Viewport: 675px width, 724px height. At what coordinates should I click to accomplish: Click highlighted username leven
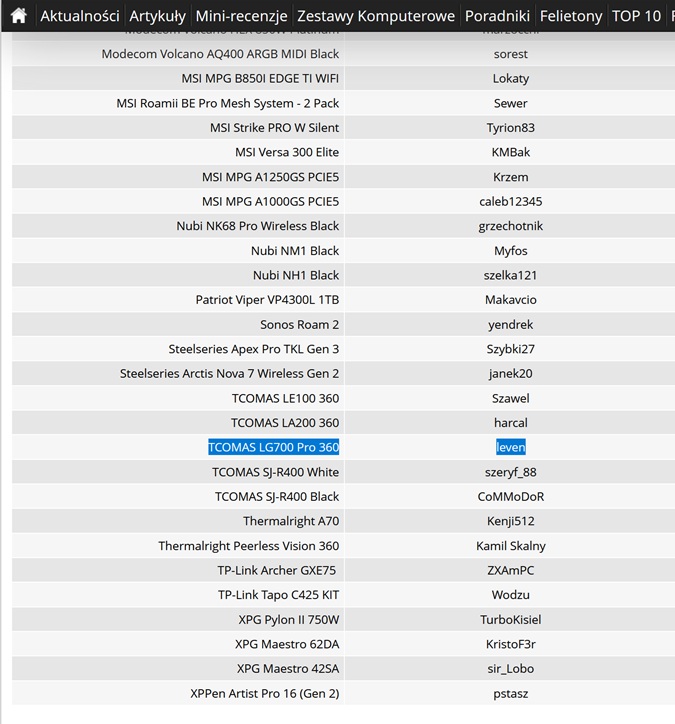[x=511, y=447]
